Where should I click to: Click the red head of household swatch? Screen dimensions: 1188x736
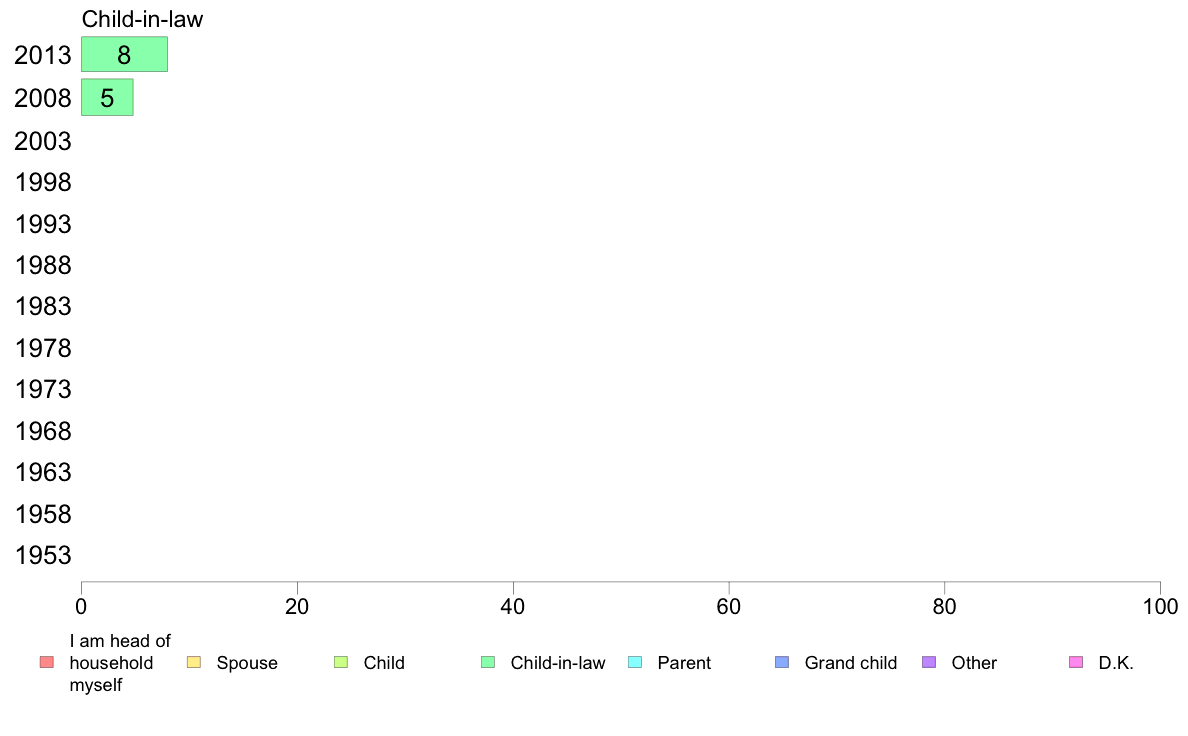(47, 662)
